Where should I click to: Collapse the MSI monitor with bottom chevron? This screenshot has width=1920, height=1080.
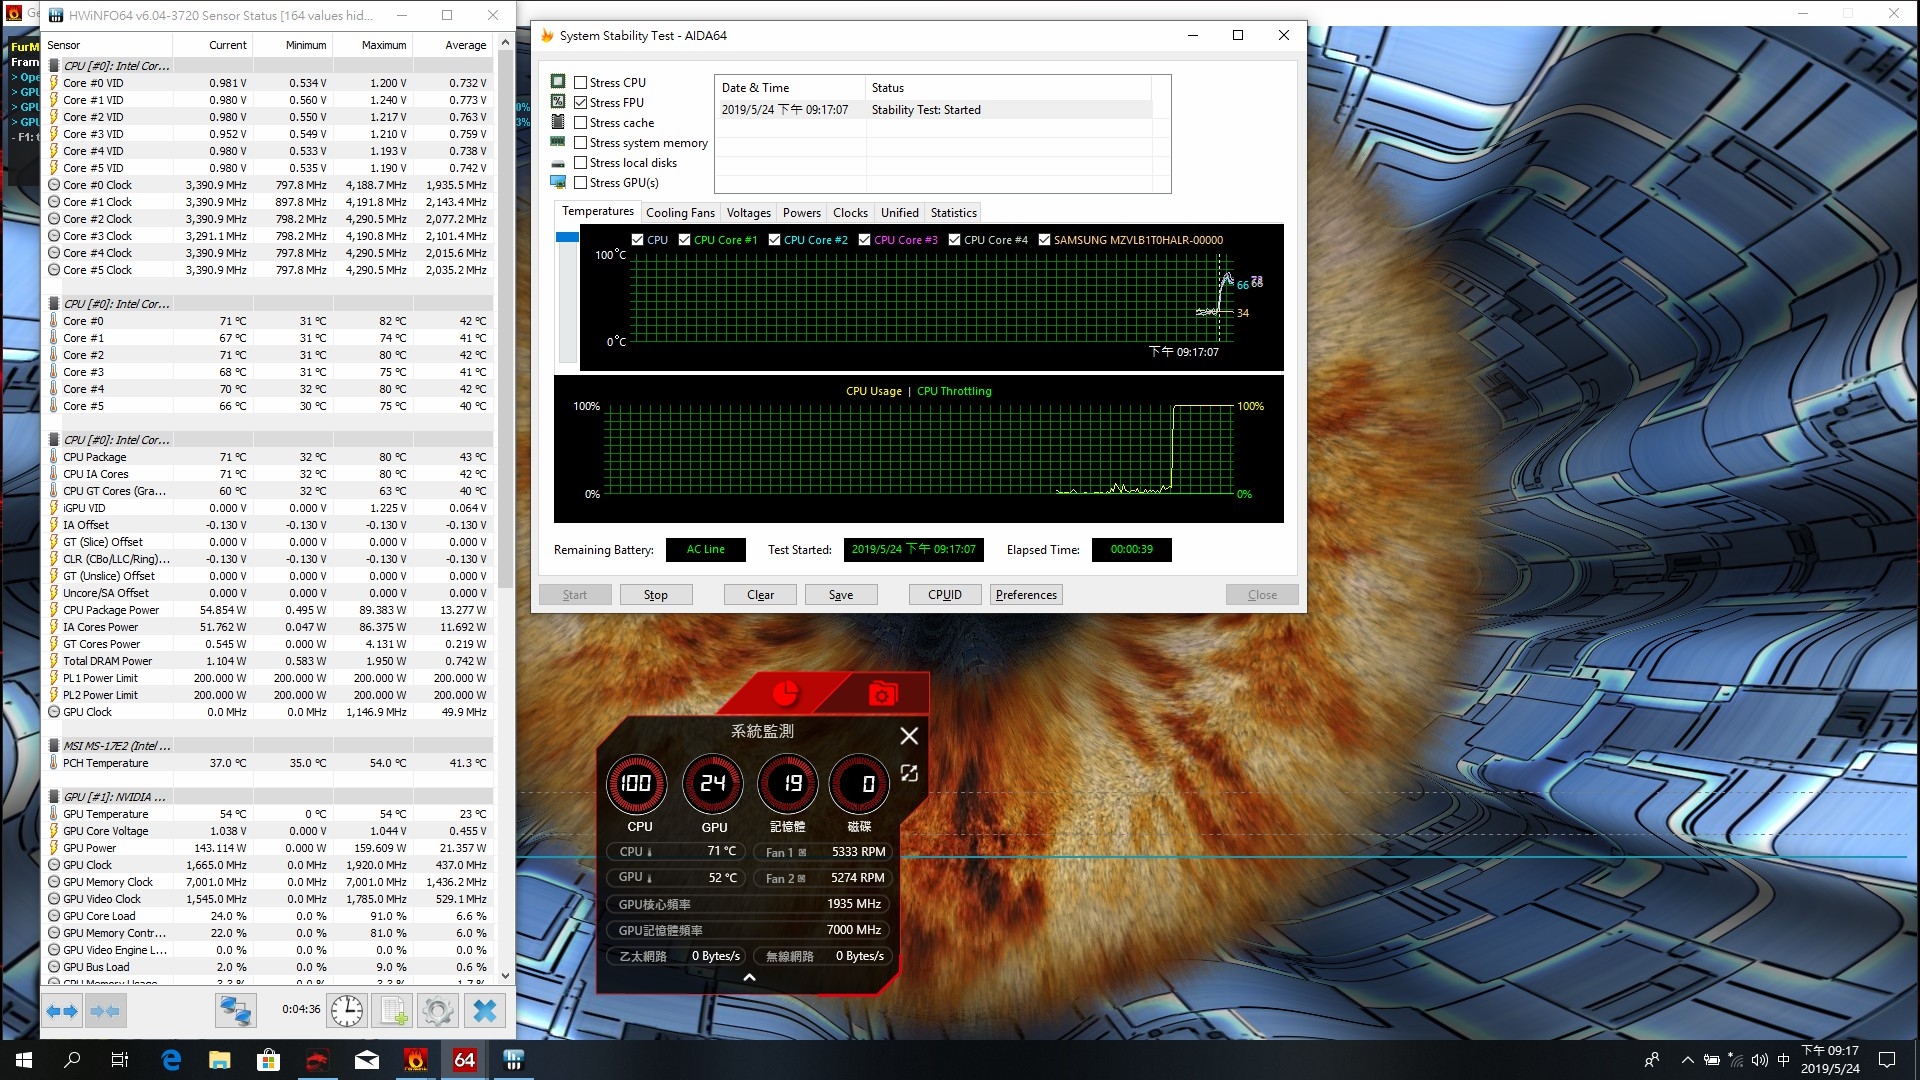pos(749,978)
